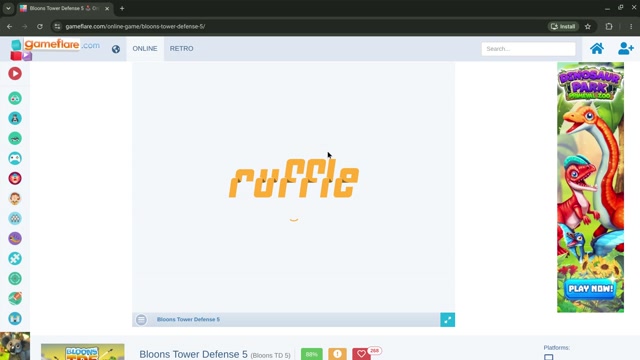Bookmark this page with the star icon
This screenshot has width=640, height=360.
click(x=588, y=27)
